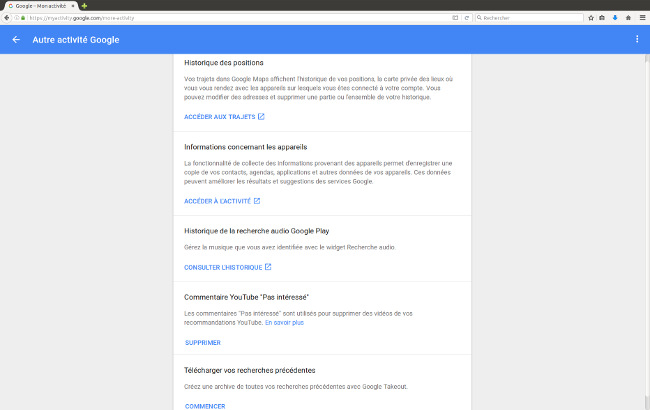This screenshot has height=410, width=650.
Task: Click the ACCÉDER À L'ACTIVITÉ link
Action: (x=222, y=201)
